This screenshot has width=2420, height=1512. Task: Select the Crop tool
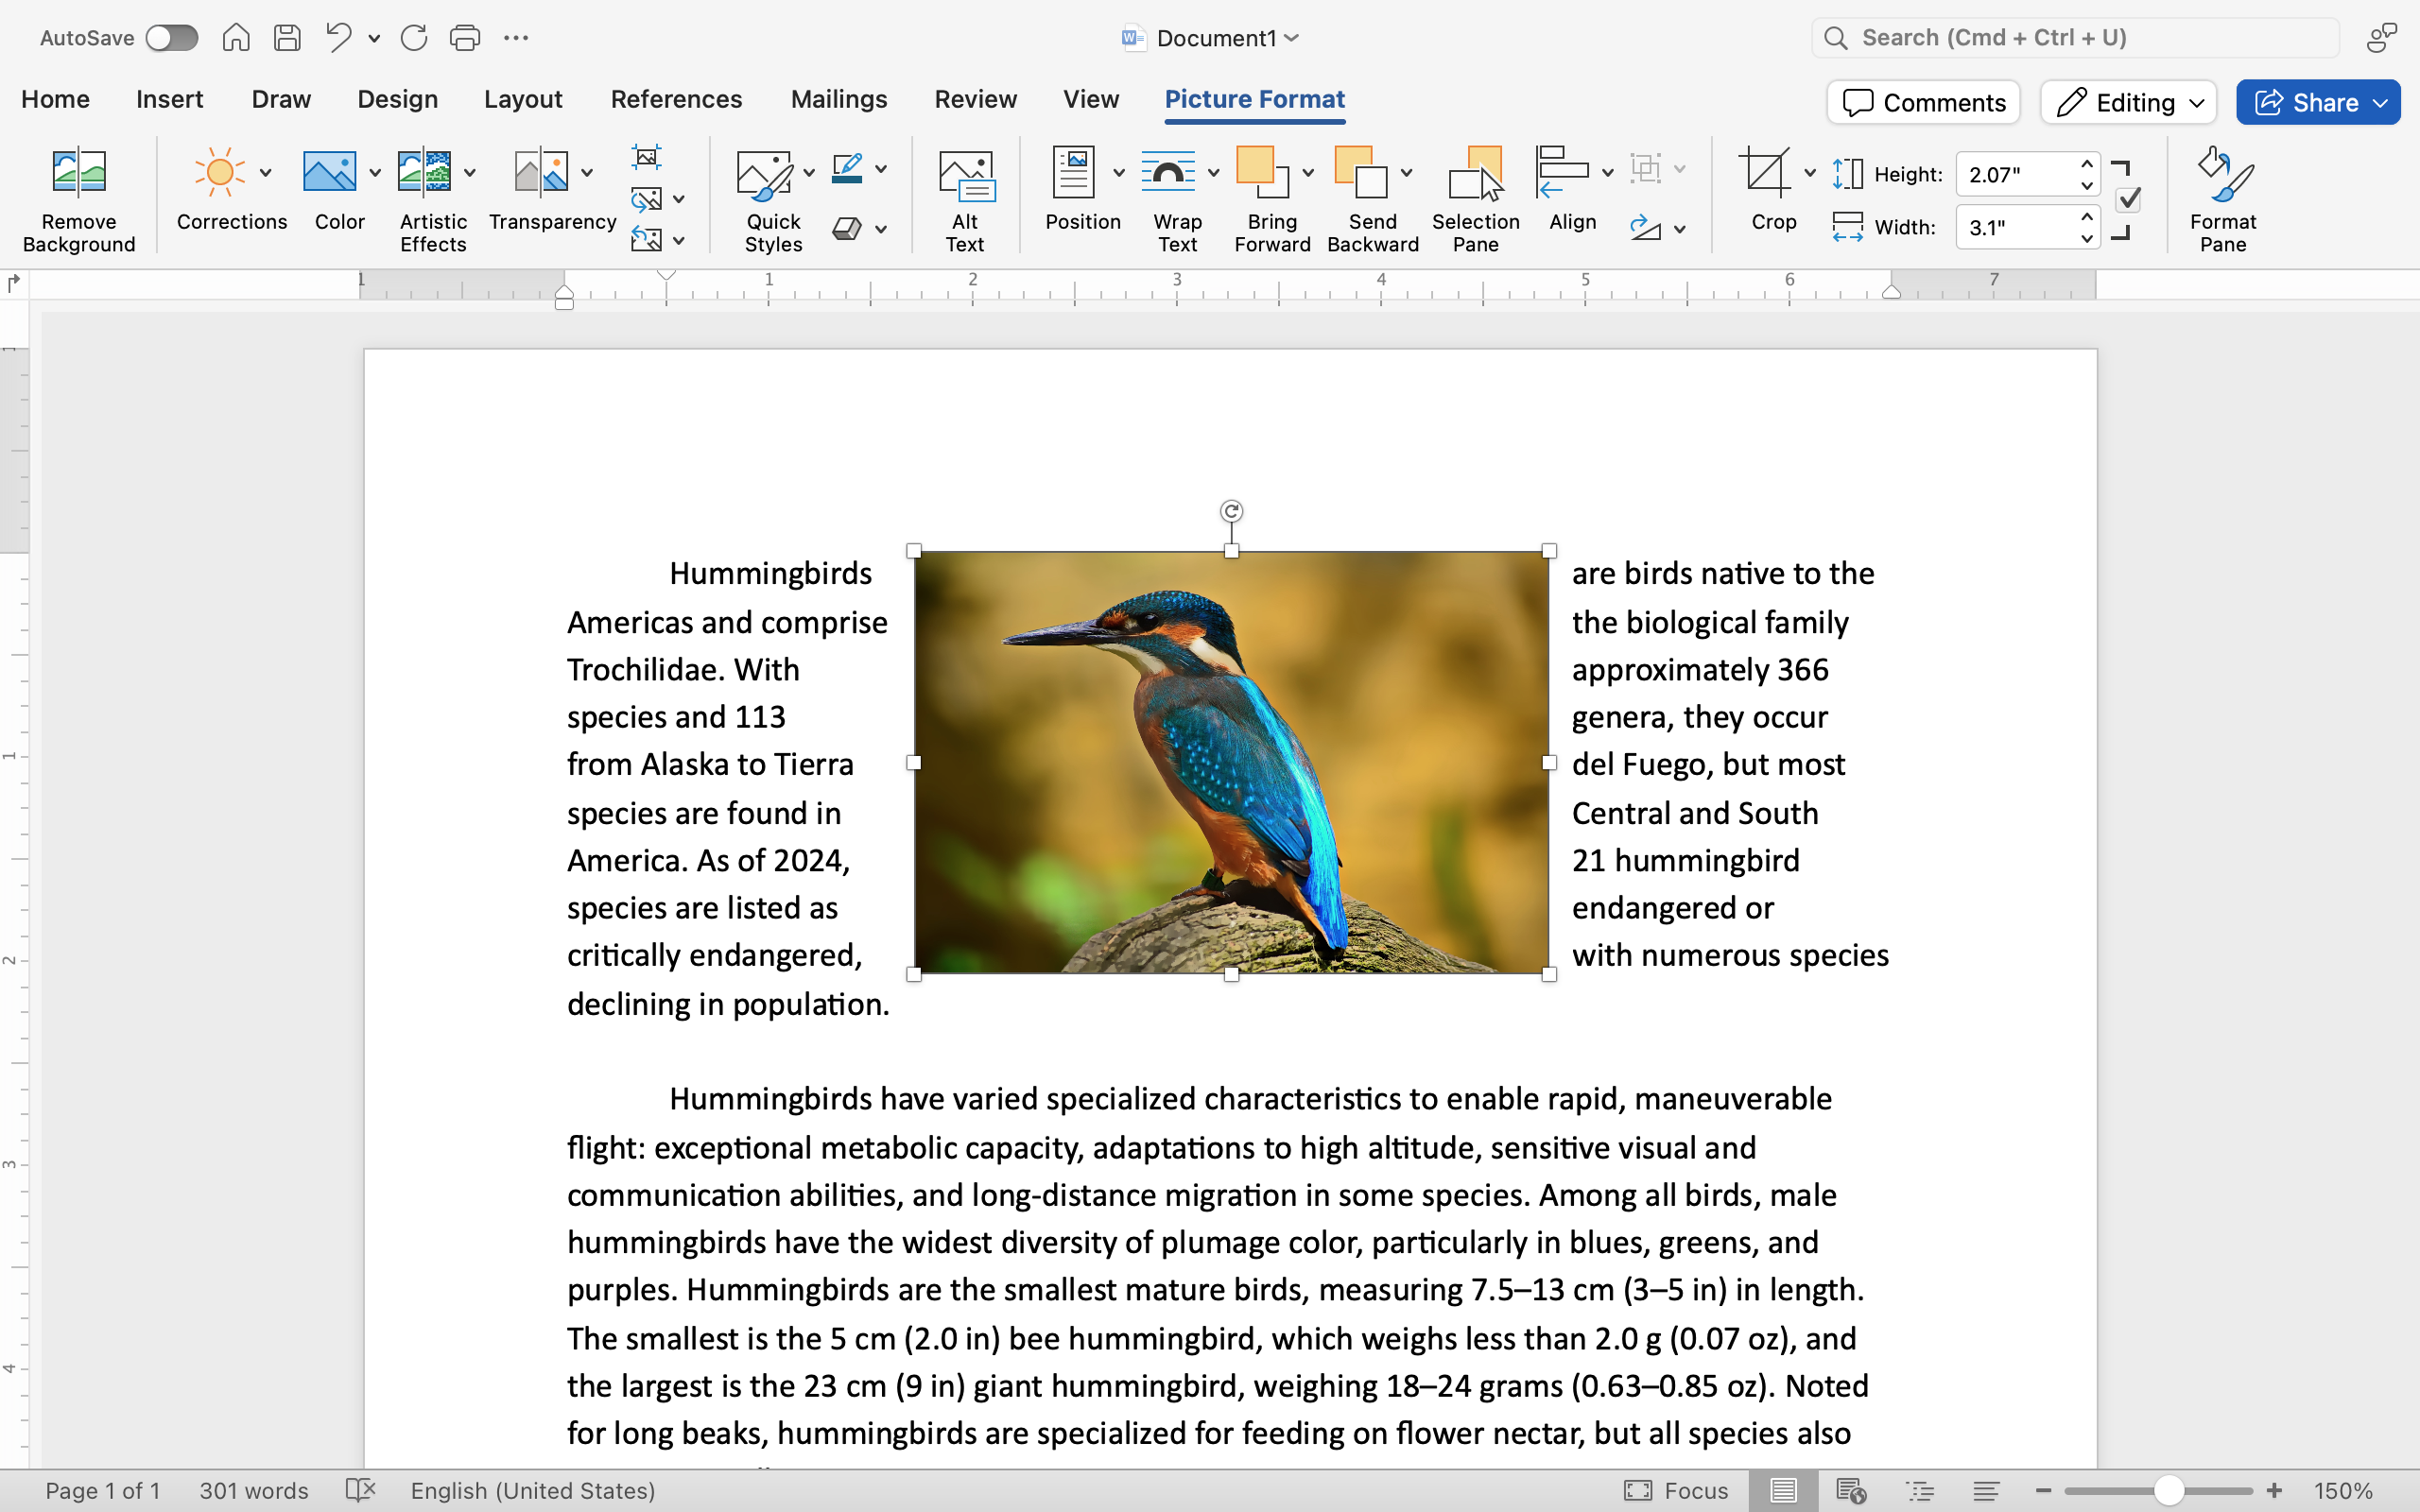(1764, 172)
